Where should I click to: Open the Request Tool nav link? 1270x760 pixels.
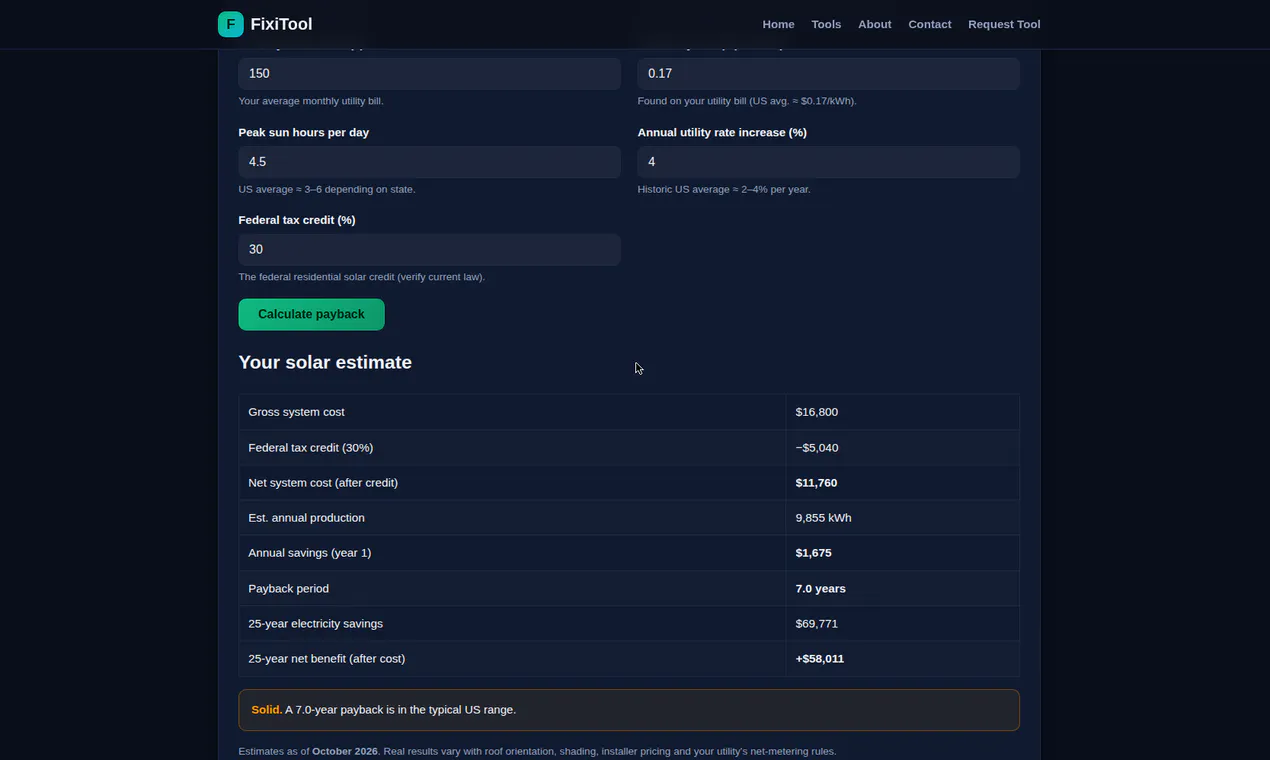[x=1004, y=24]
